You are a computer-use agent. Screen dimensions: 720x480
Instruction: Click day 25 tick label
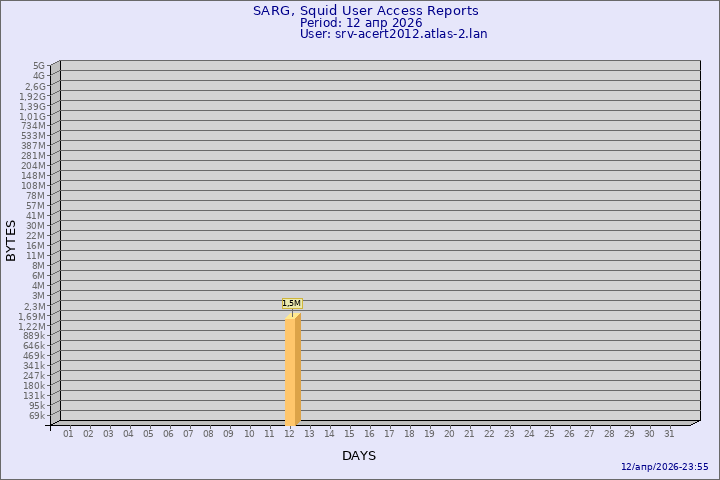point(549,433)
